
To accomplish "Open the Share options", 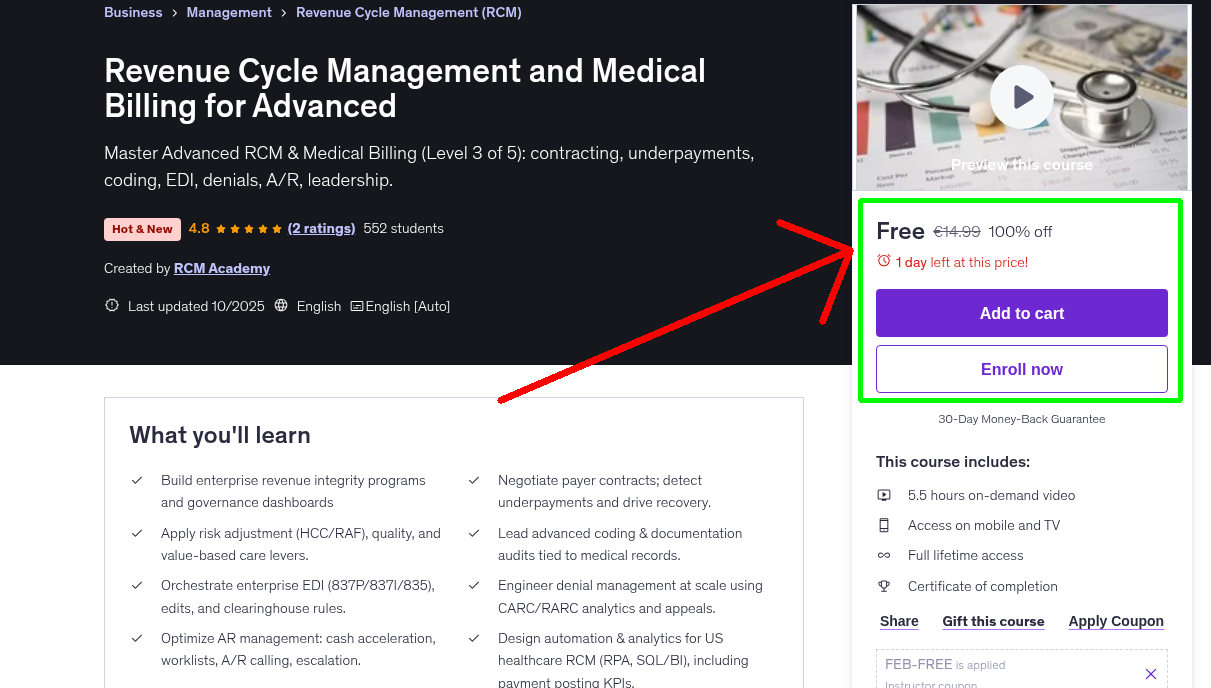I will point(898,621).
